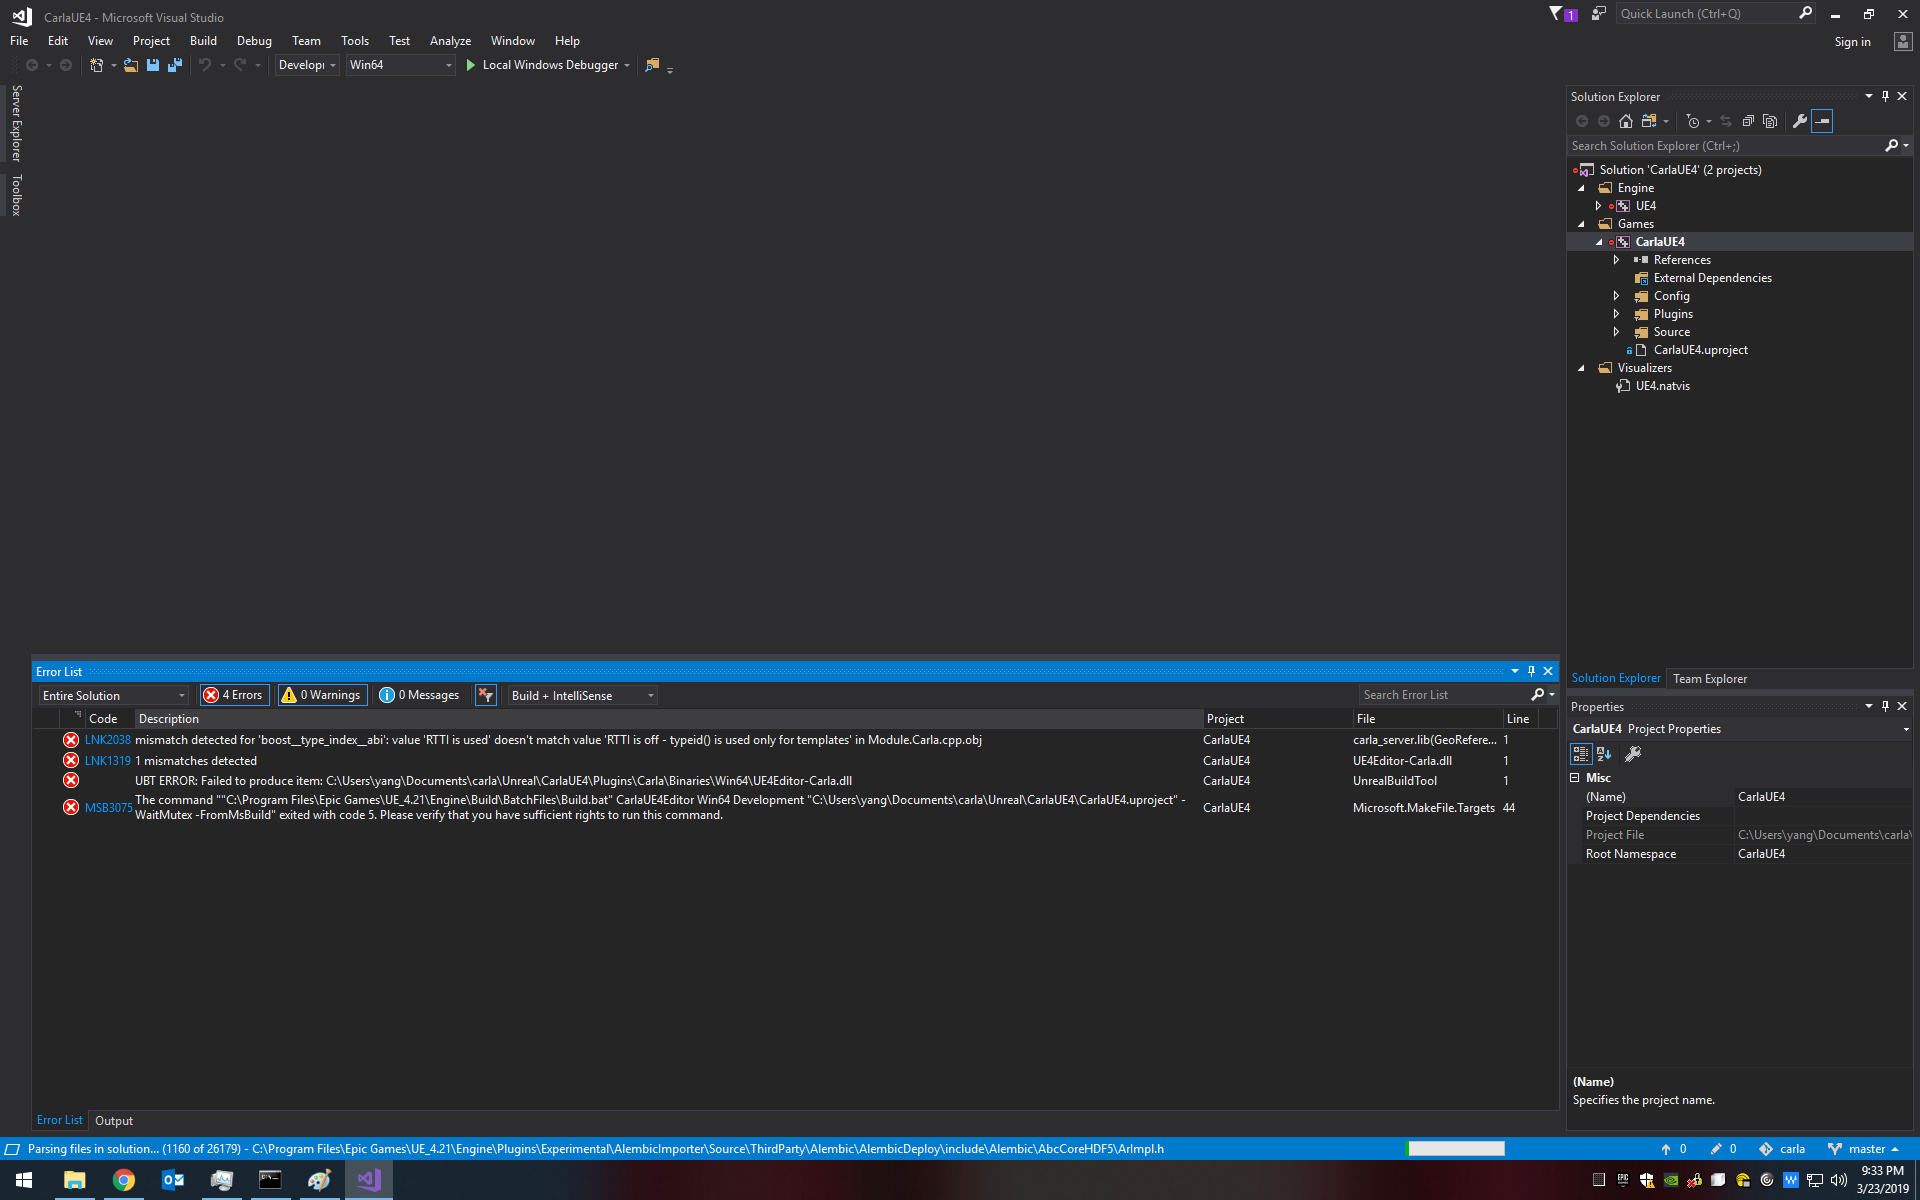Expand the Source folder

pyautogui.click(x=1617, y=332)
